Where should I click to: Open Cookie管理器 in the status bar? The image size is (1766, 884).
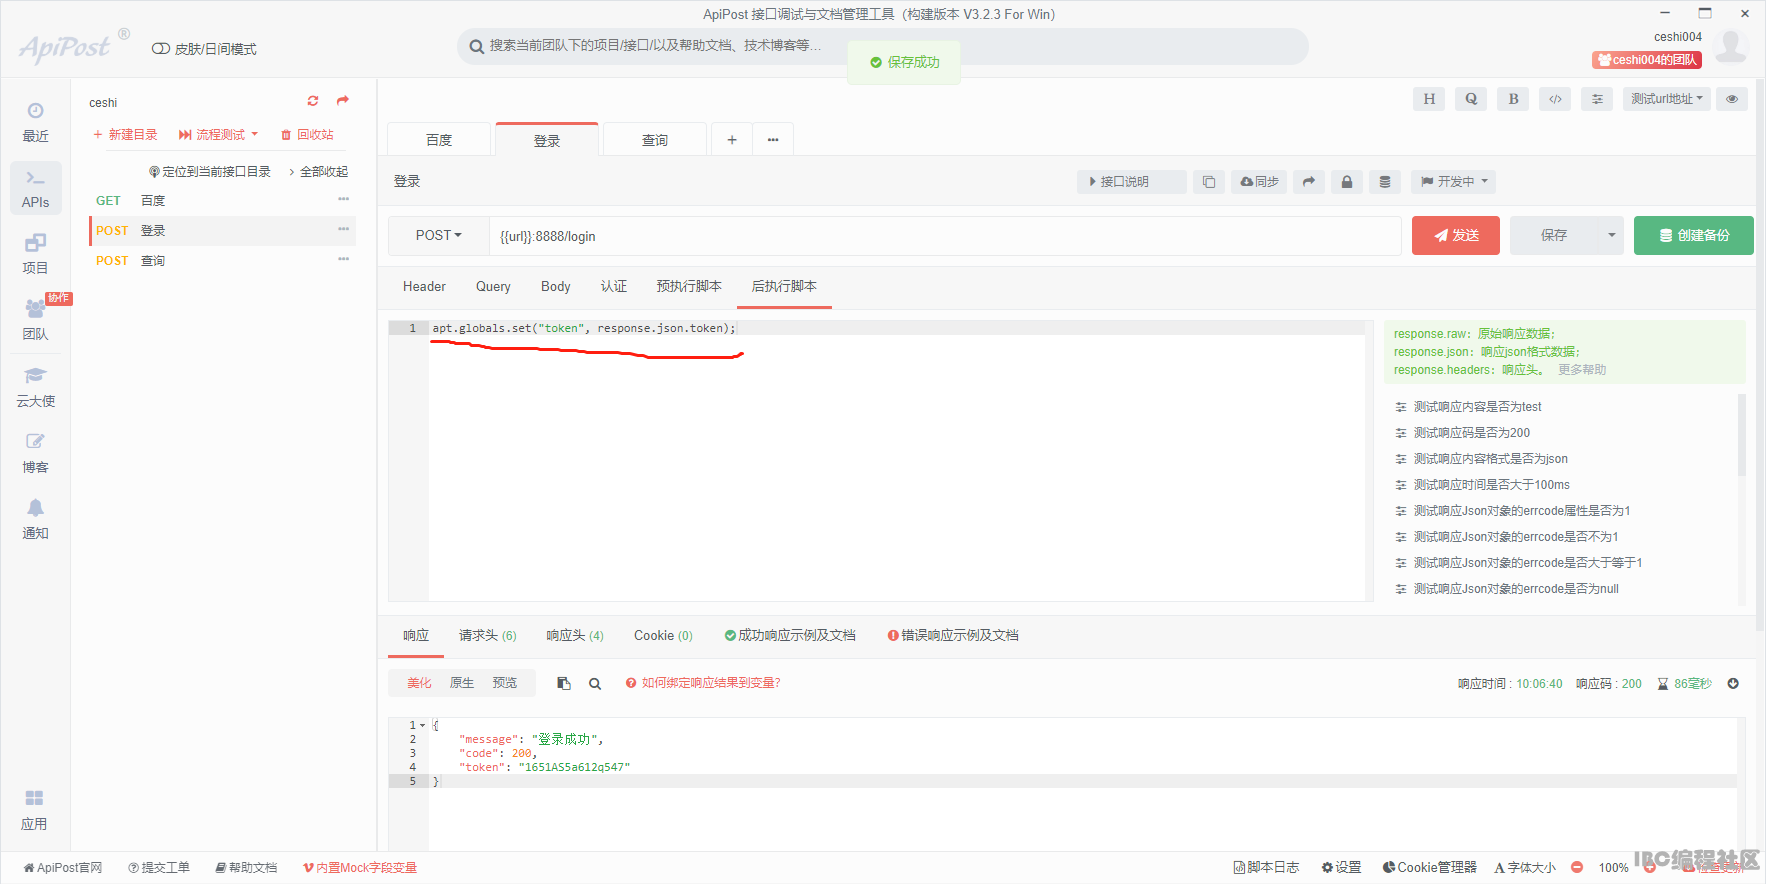[x=1430, y=868]
